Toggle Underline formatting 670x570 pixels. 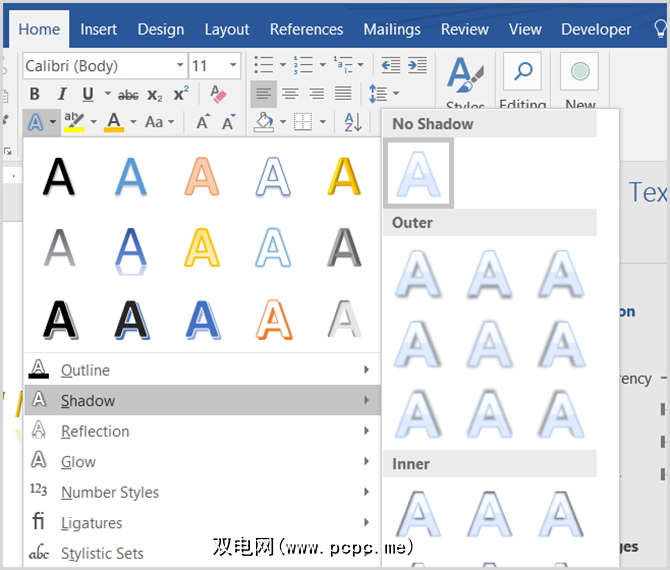coord(88,94)
